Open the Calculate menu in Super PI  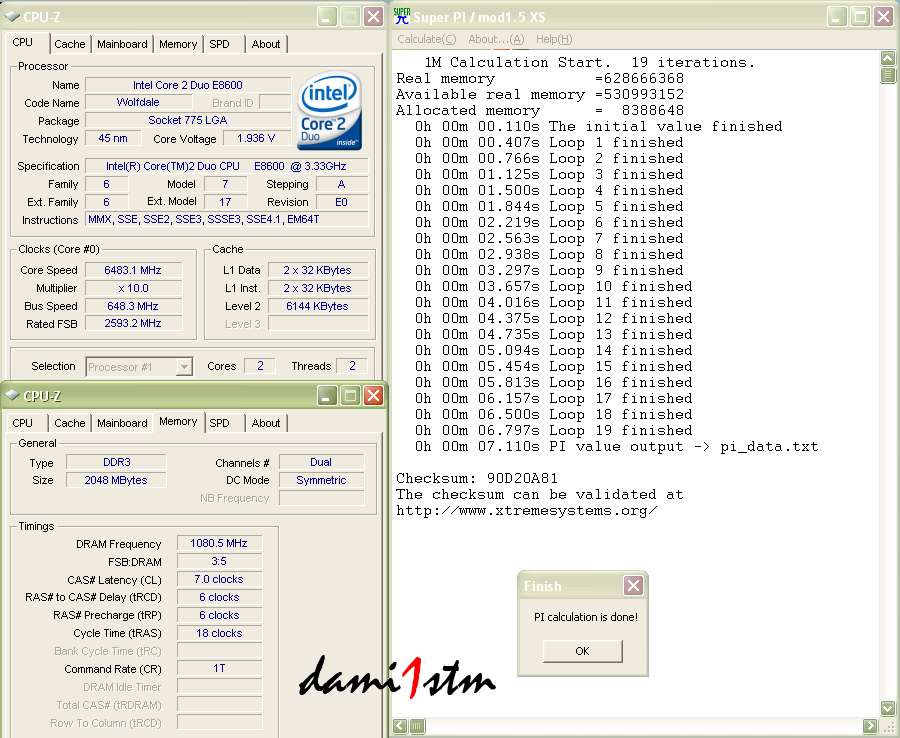pyautogui.click(x=426, y=39)
